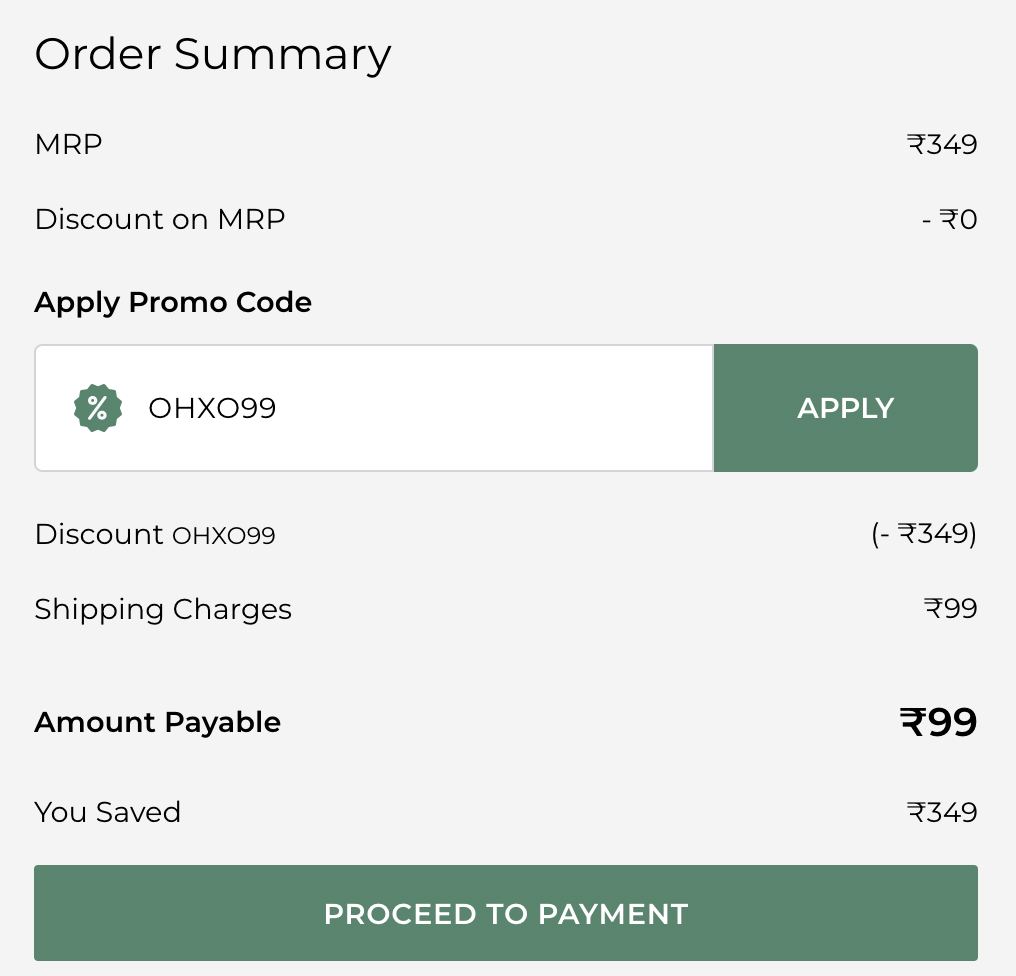Click the Amount Payable label
The width and height of the screenshot is (1016, 976).
point(157,723)
